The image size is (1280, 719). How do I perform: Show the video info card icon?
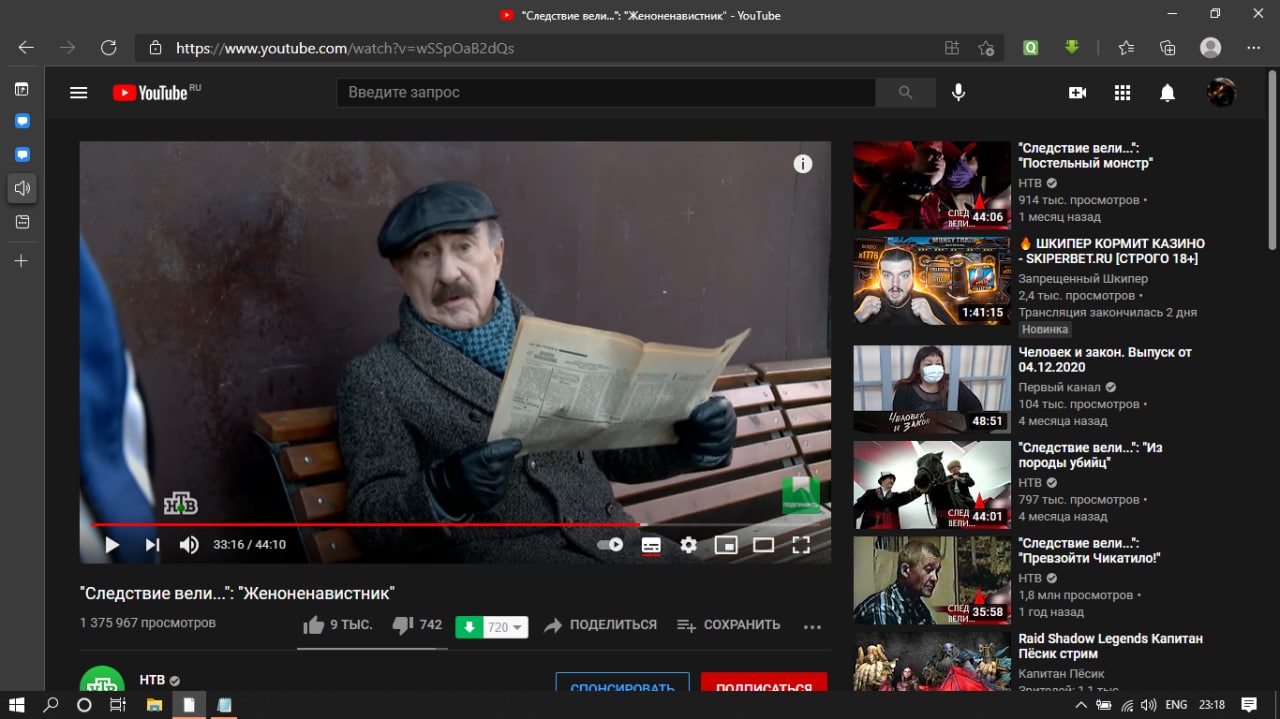pyautogui.click(x=803, y=164)
